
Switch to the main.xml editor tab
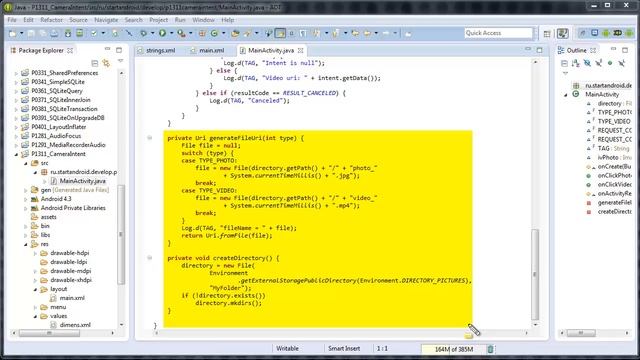pyautogui.click(x=211, y=50)
